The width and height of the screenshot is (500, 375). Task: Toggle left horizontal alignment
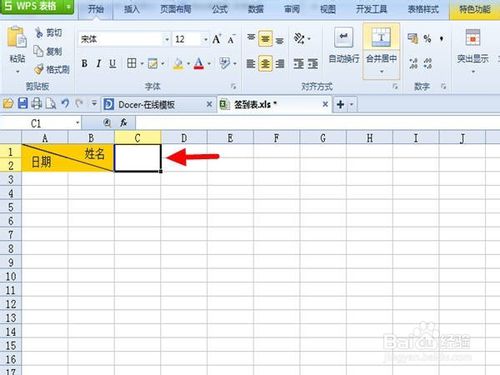[x=251, y=63]
